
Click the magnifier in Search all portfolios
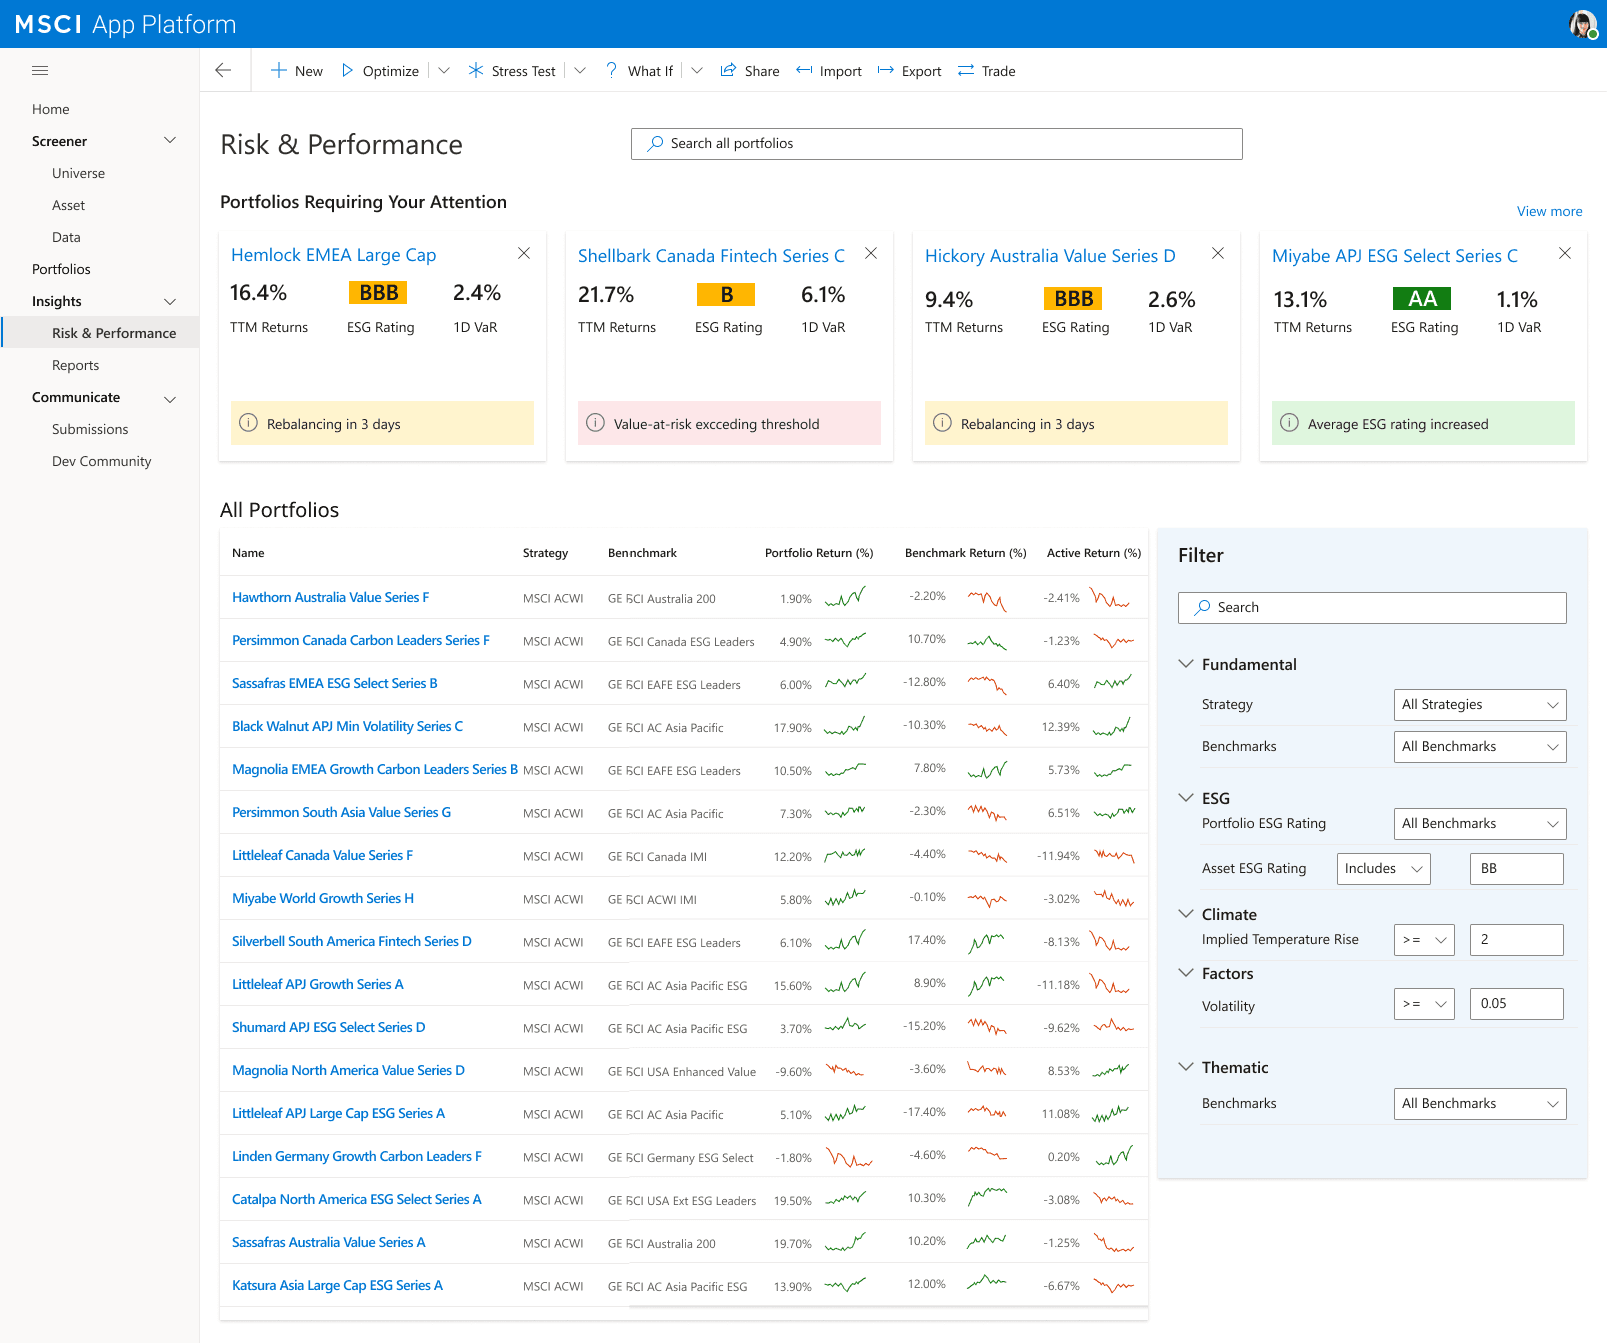[x=655, y=143]
